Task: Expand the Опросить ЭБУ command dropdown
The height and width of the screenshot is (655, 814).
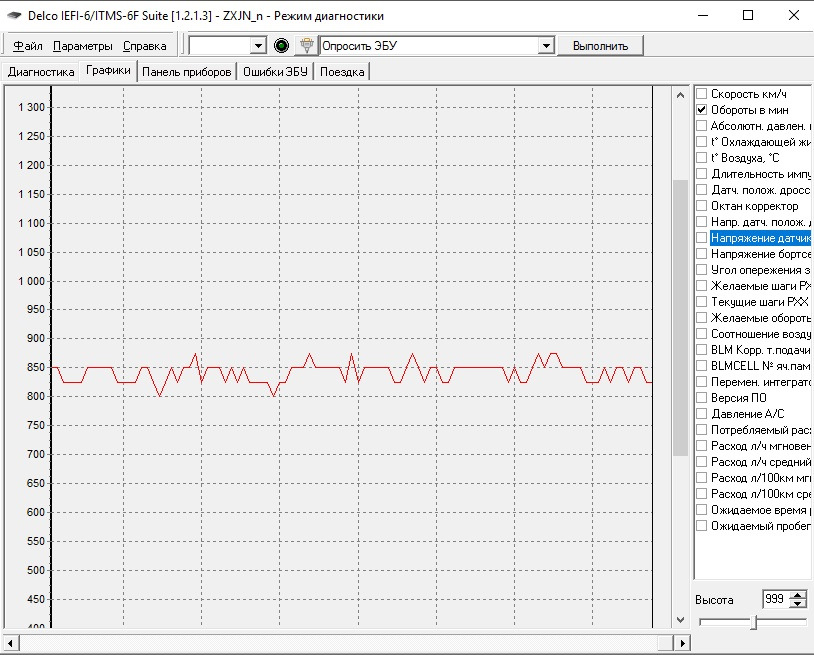Action: coord(546,46)
